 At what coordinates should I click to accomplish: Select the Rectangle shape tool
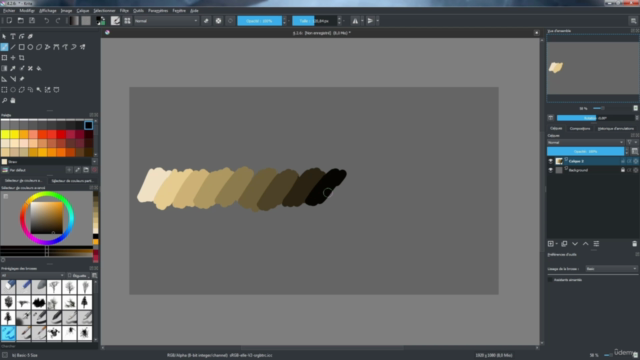[x=22, y=47]
